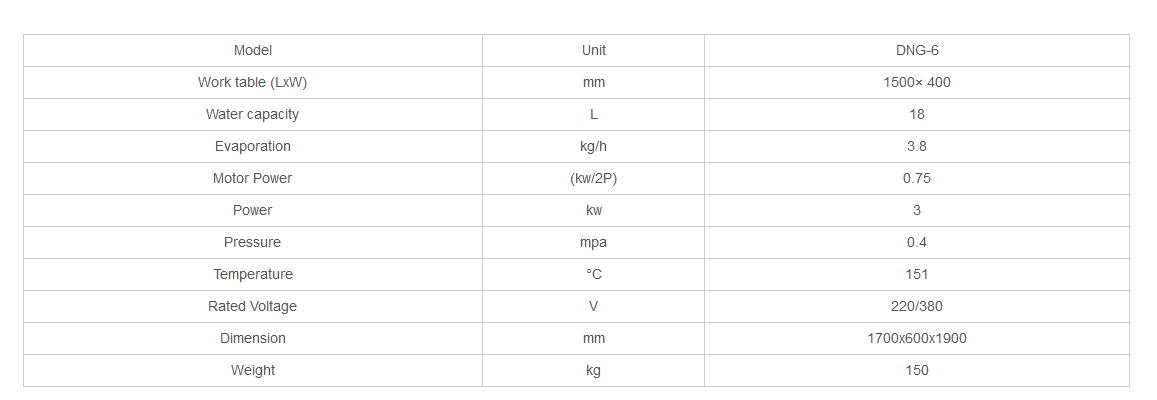Select the mpa unit cell
Image resolution: width=1157 pixels, height=400 pixels.
pos(593,243)
